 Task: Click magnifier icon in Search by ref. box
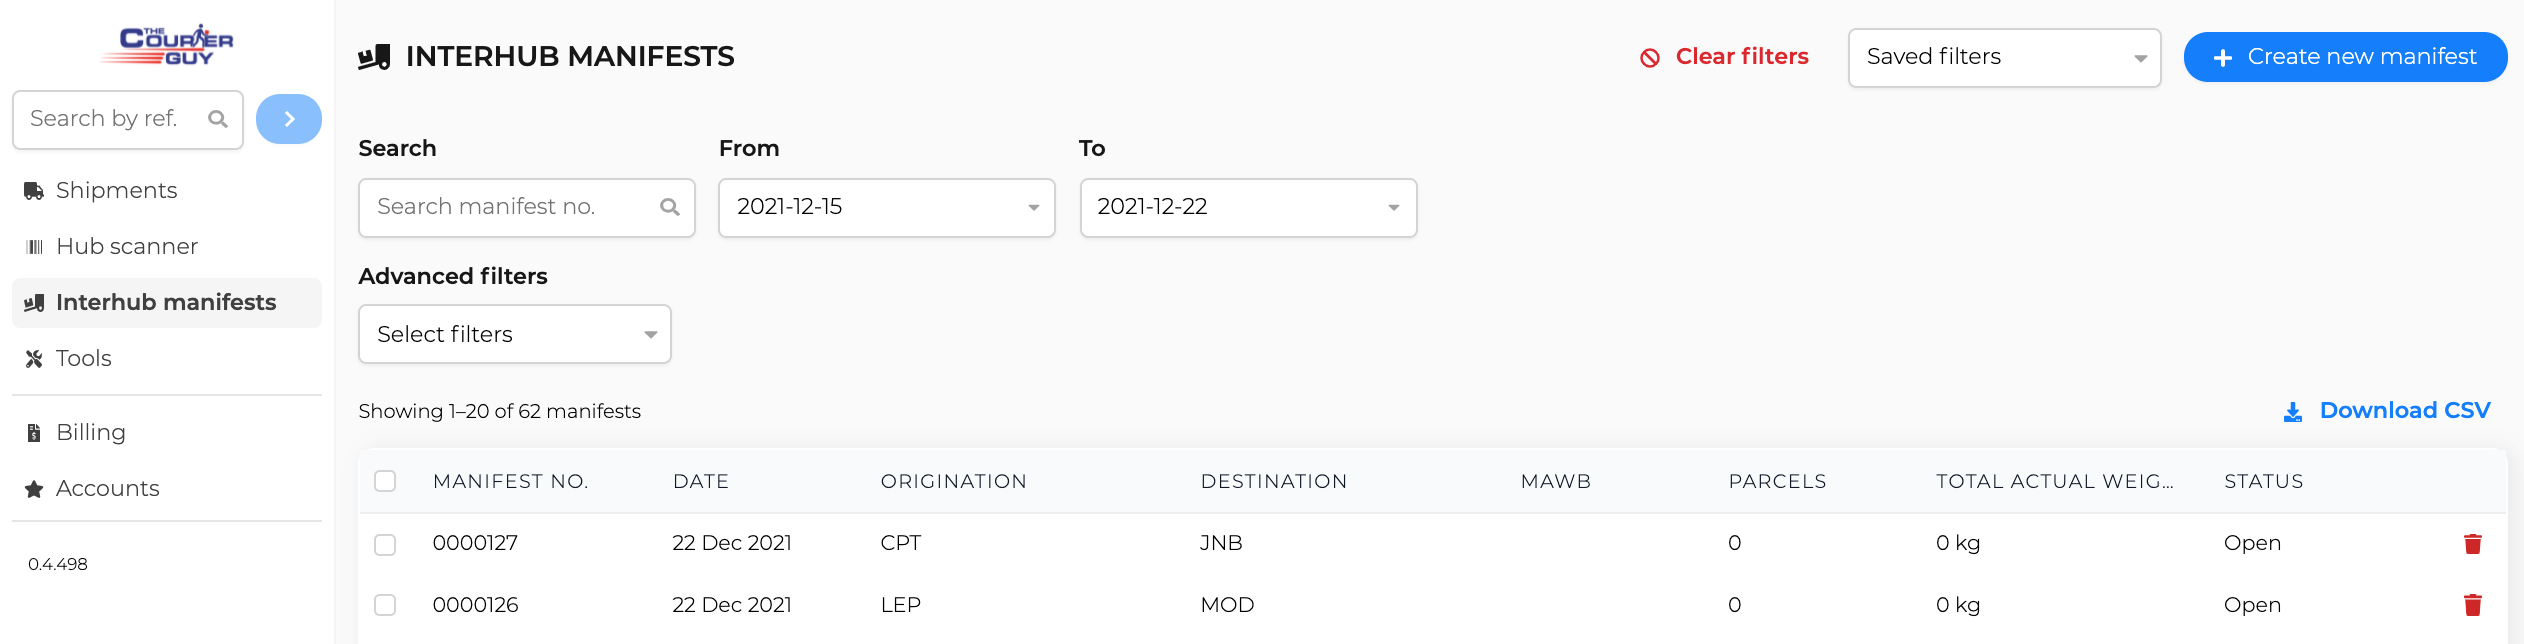pos(217,119)
